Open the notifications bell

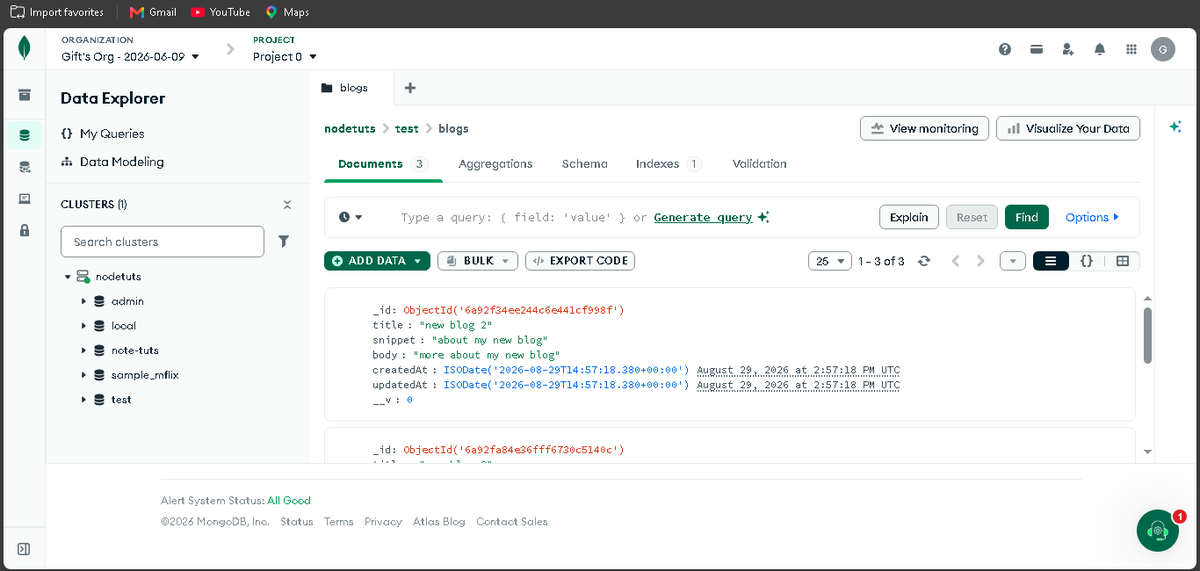1100,49
